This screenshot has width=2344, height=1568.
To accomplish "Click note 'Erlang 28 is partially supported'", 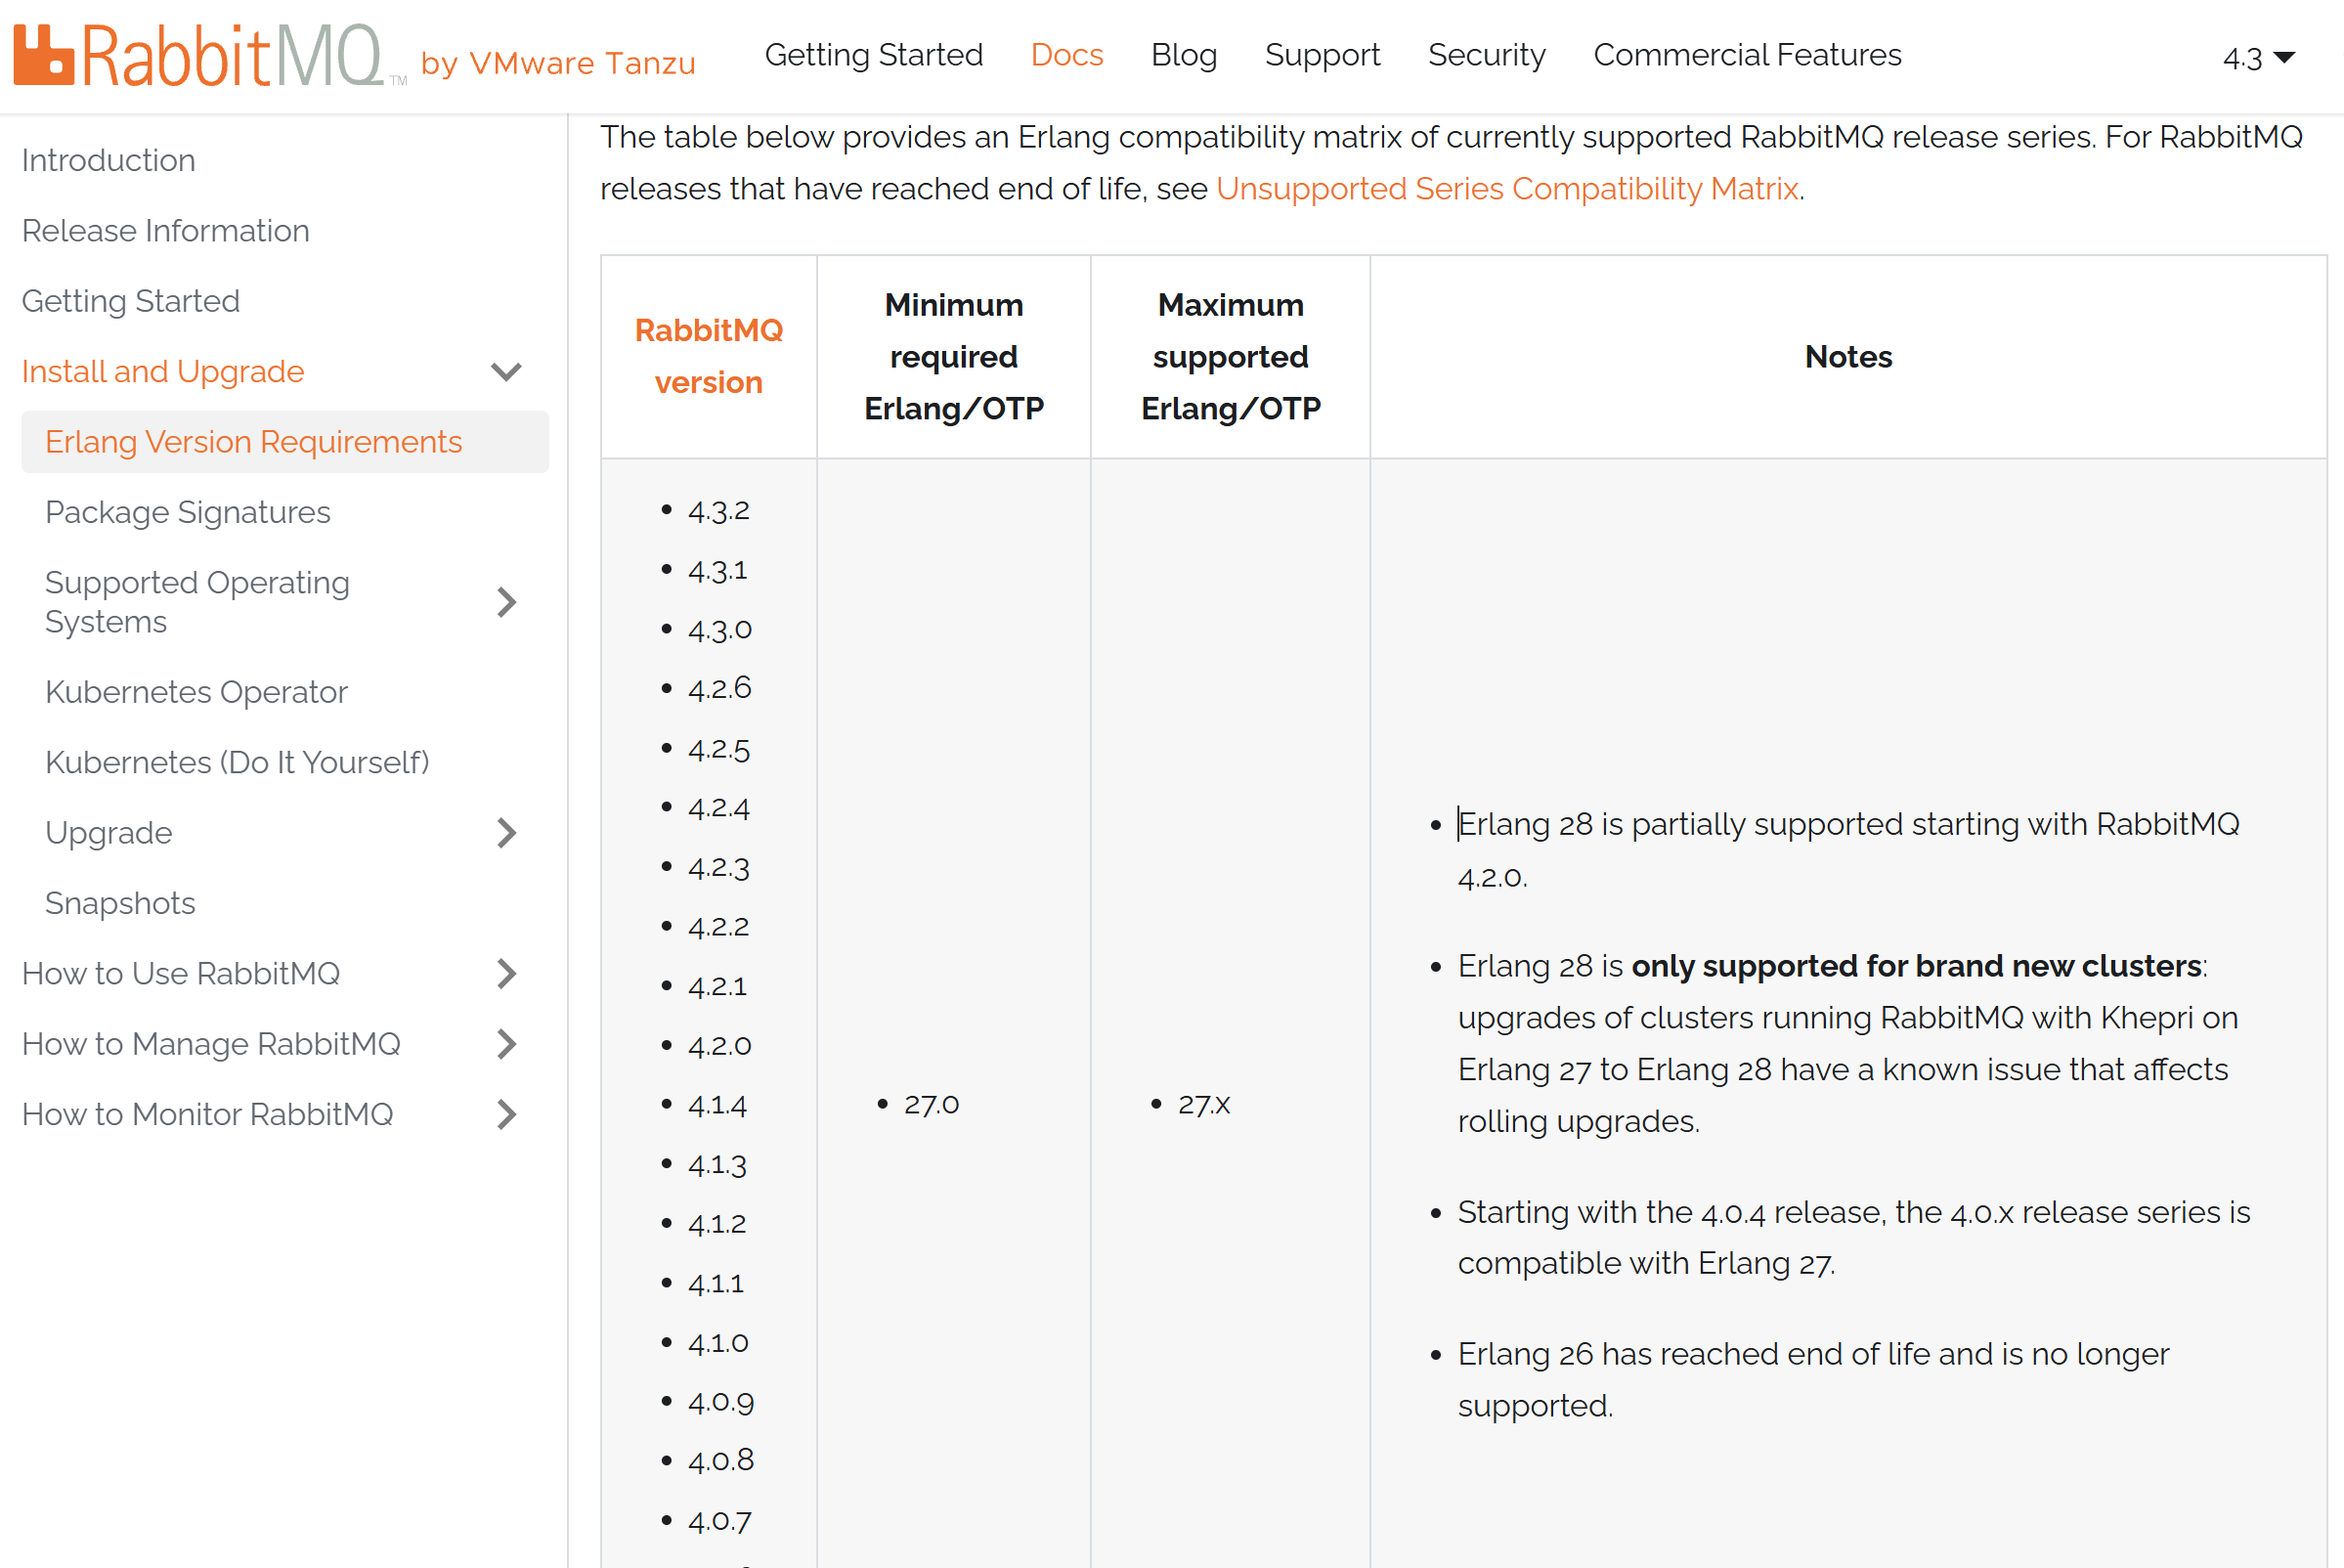I will 1848,850.
